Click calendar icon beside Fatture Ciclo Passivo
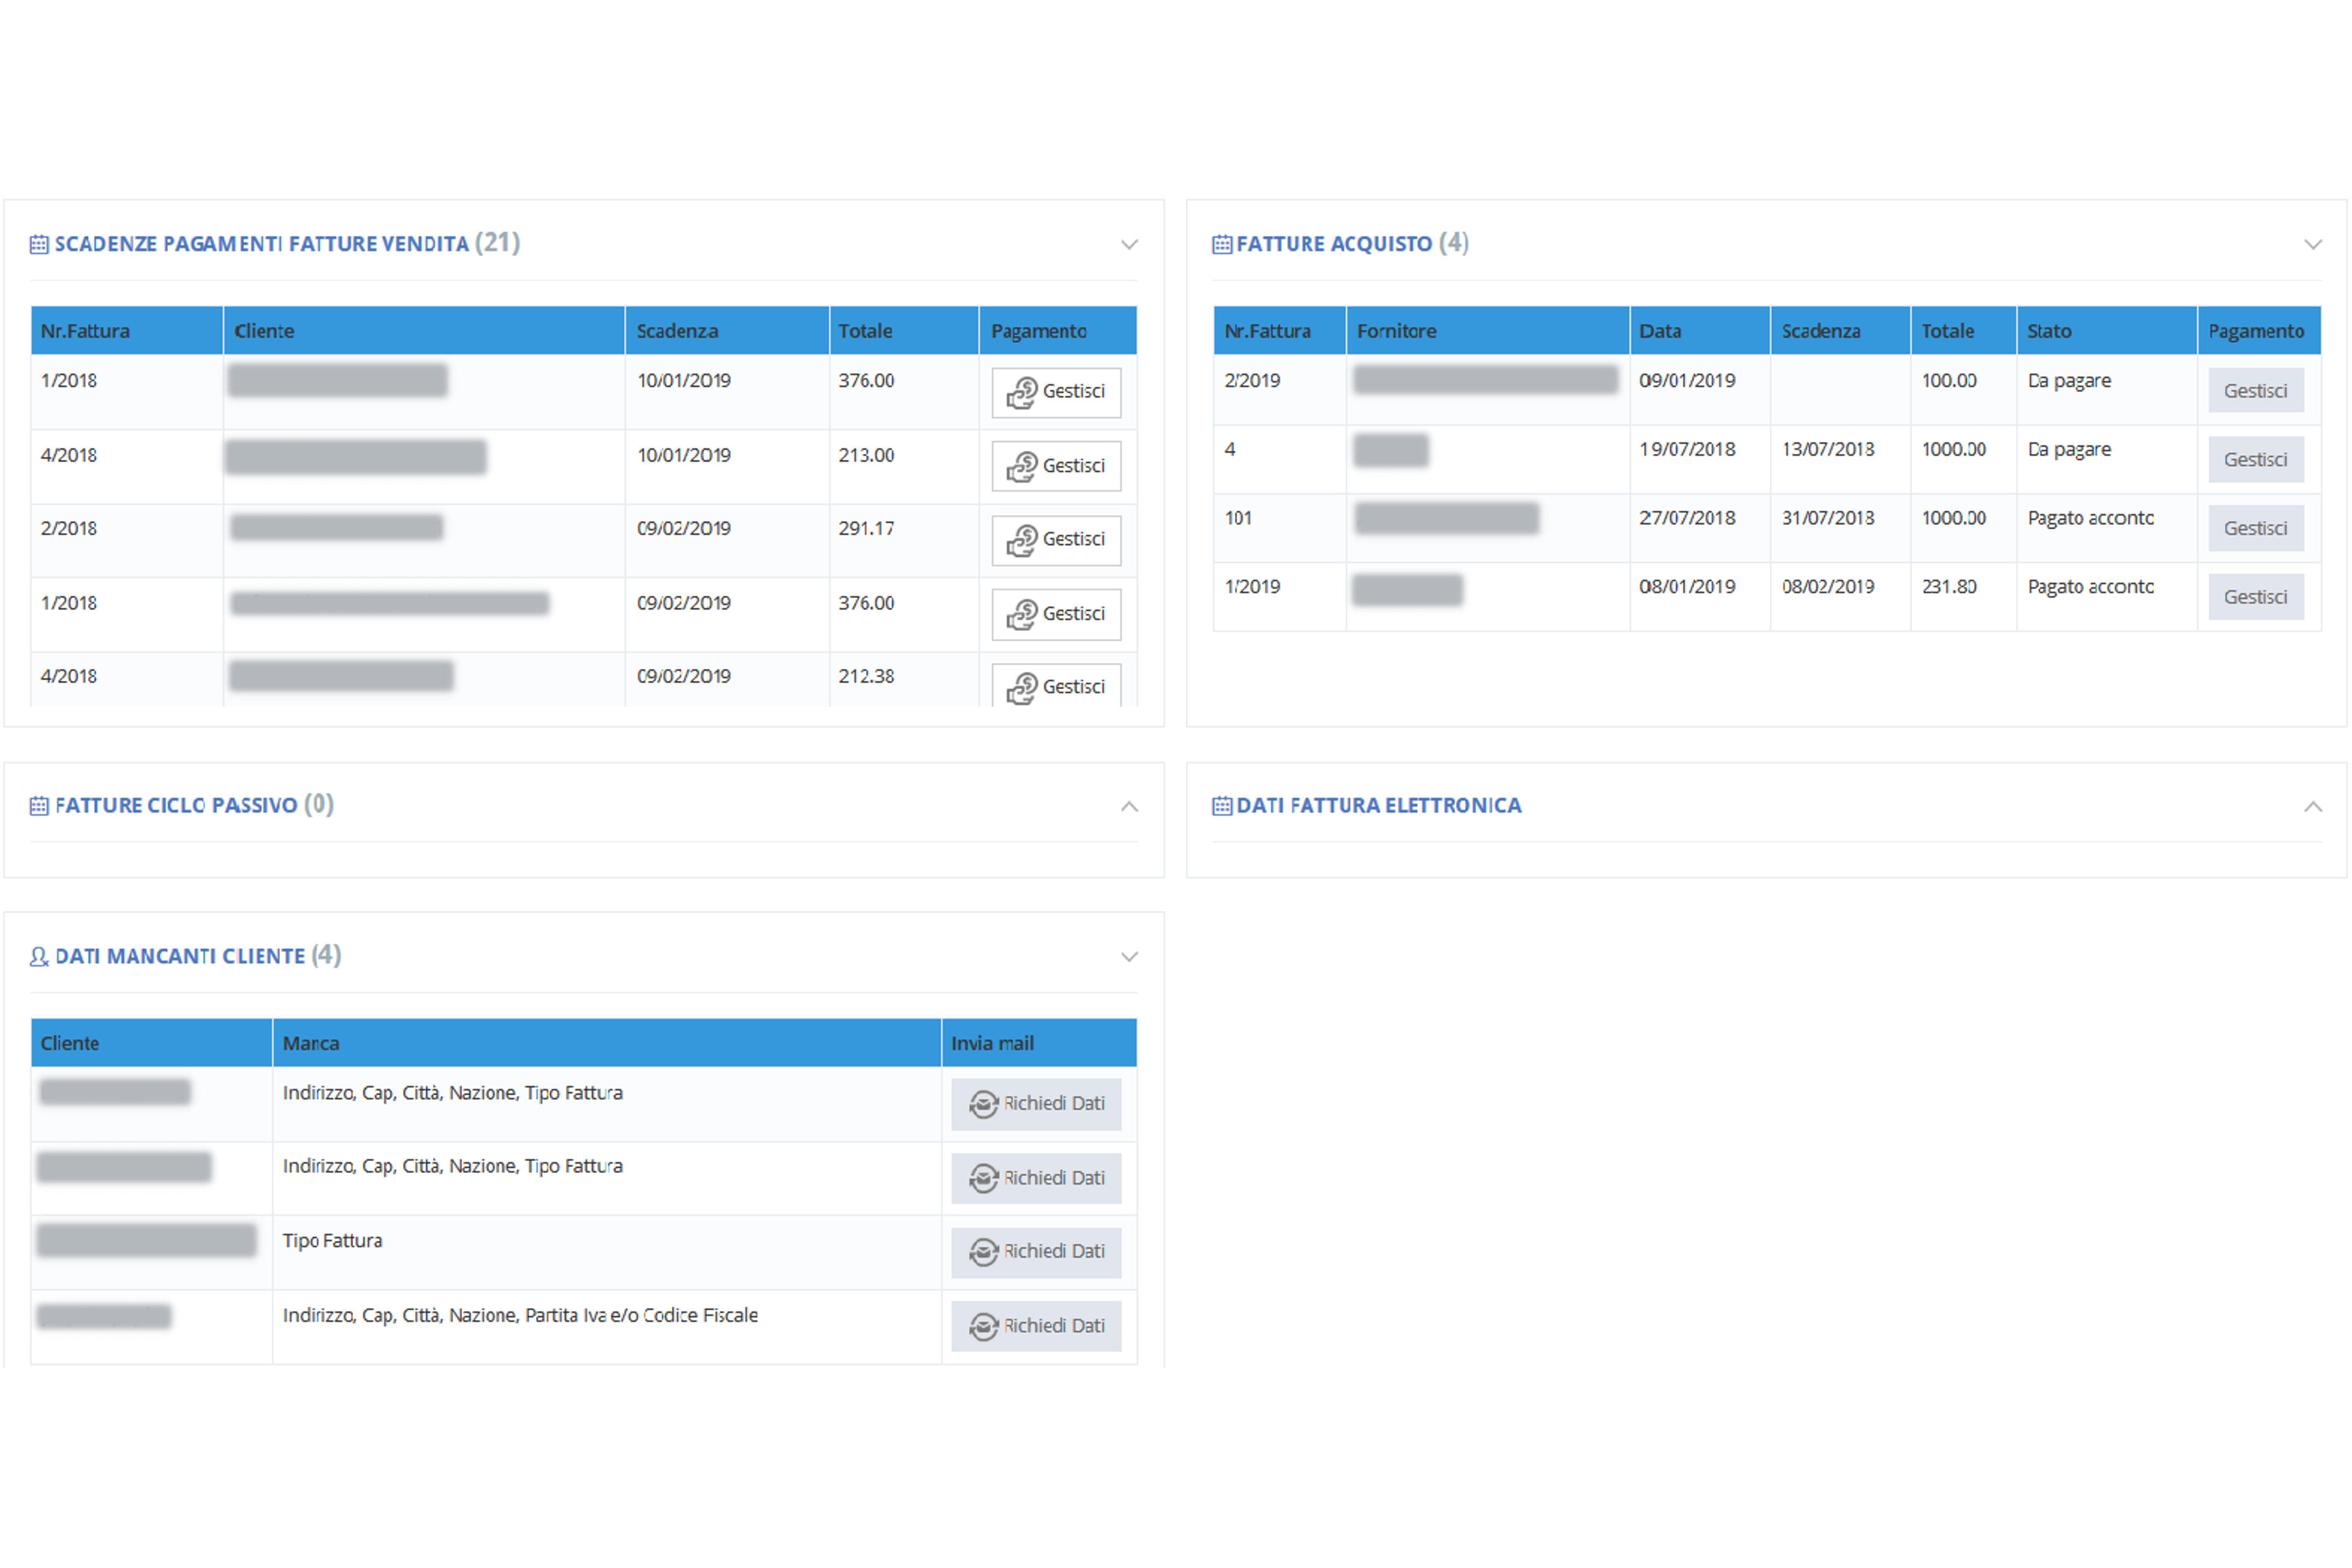Viewport: 2352px width, 1568px height. pyautogui.click(x=39, y=806)
